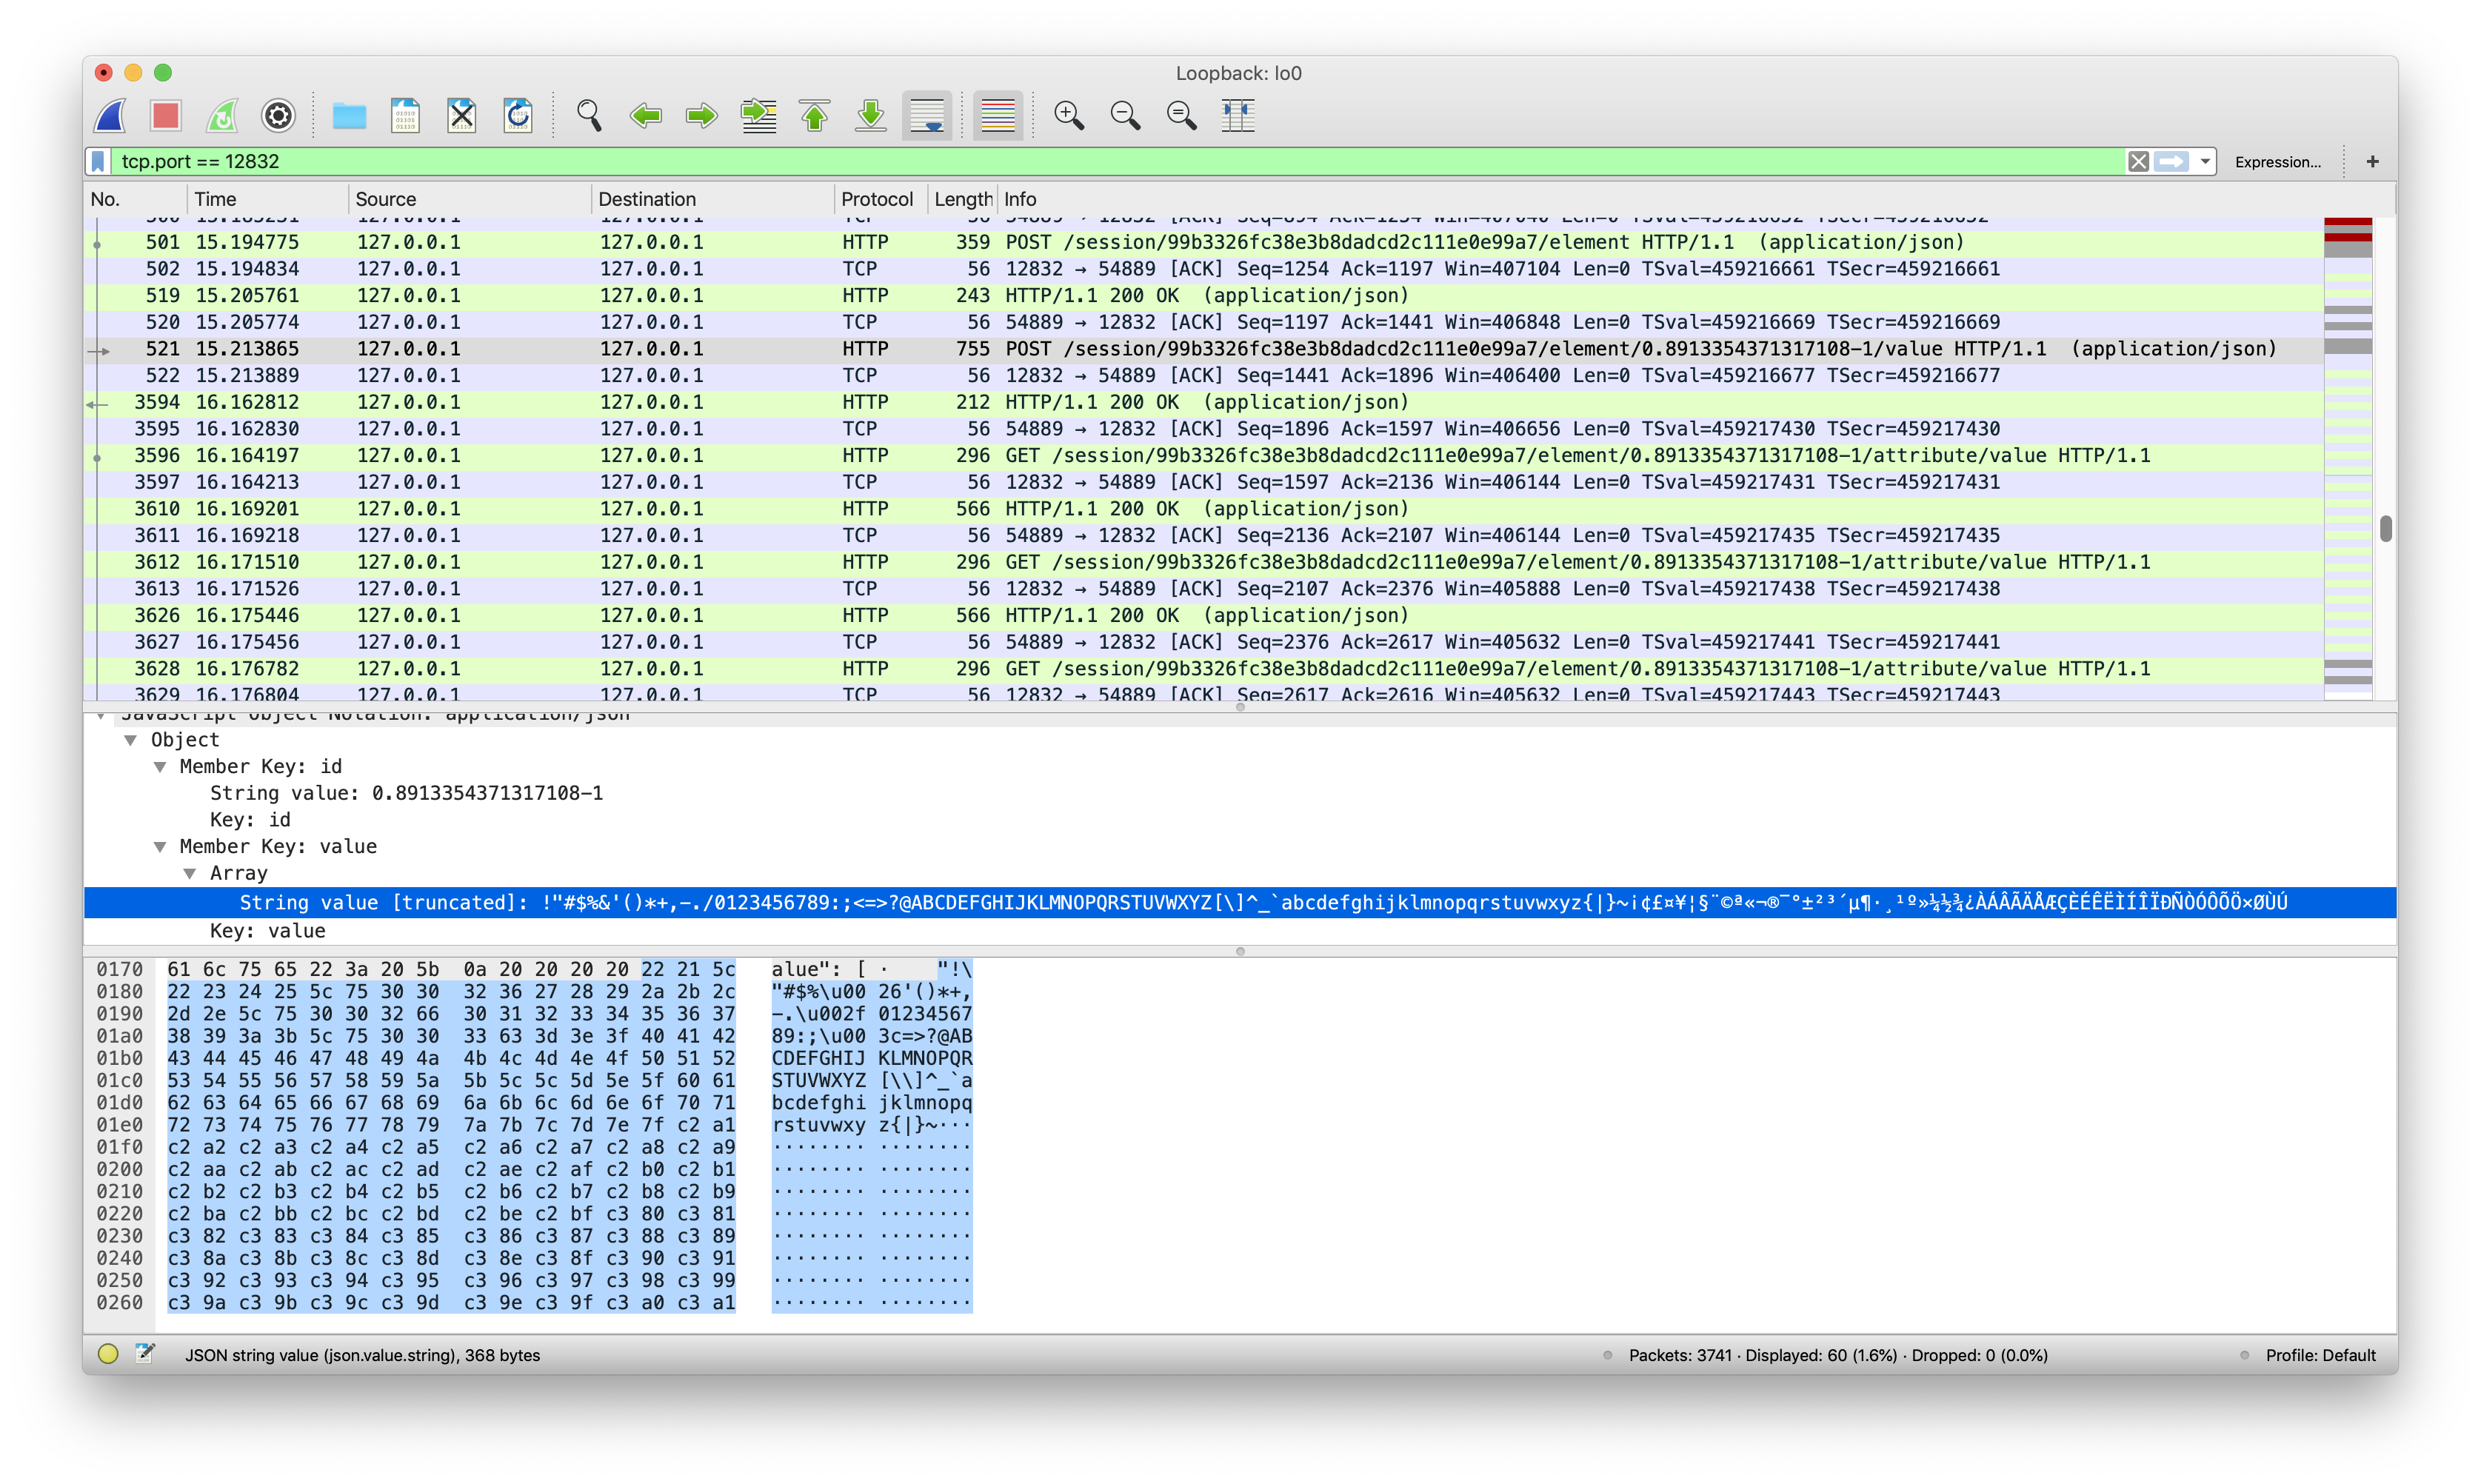Open capture options gear icon
Viewport: 2481px width, 1484px height.
pos(278,116)
